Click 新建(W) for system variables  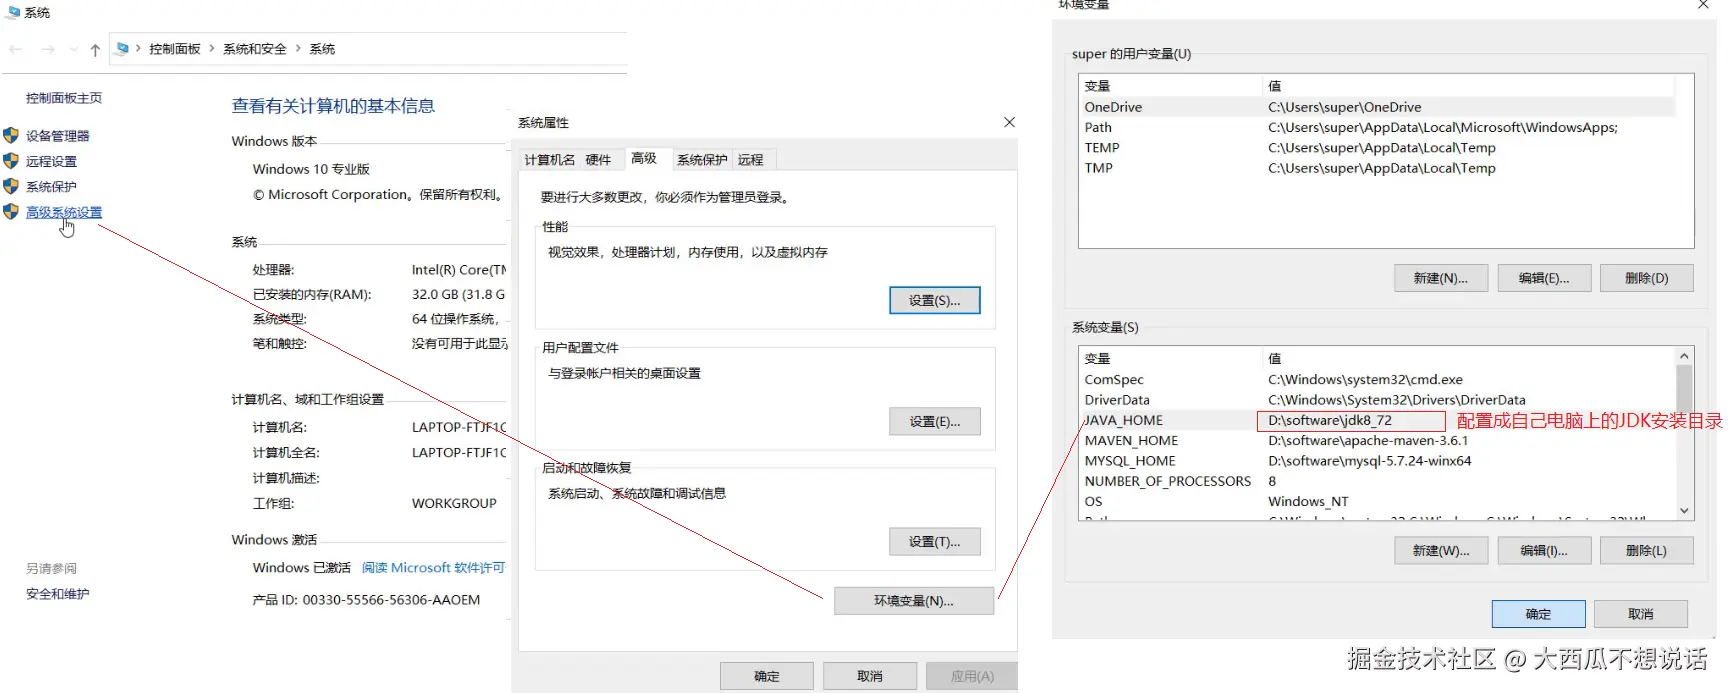point(1441,551)
